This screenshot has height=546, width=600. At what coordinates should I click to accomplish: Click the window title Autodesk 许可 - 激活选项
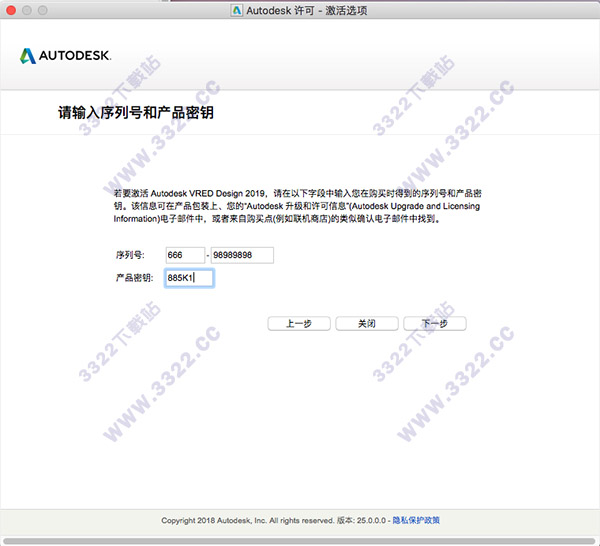(307, 10)
